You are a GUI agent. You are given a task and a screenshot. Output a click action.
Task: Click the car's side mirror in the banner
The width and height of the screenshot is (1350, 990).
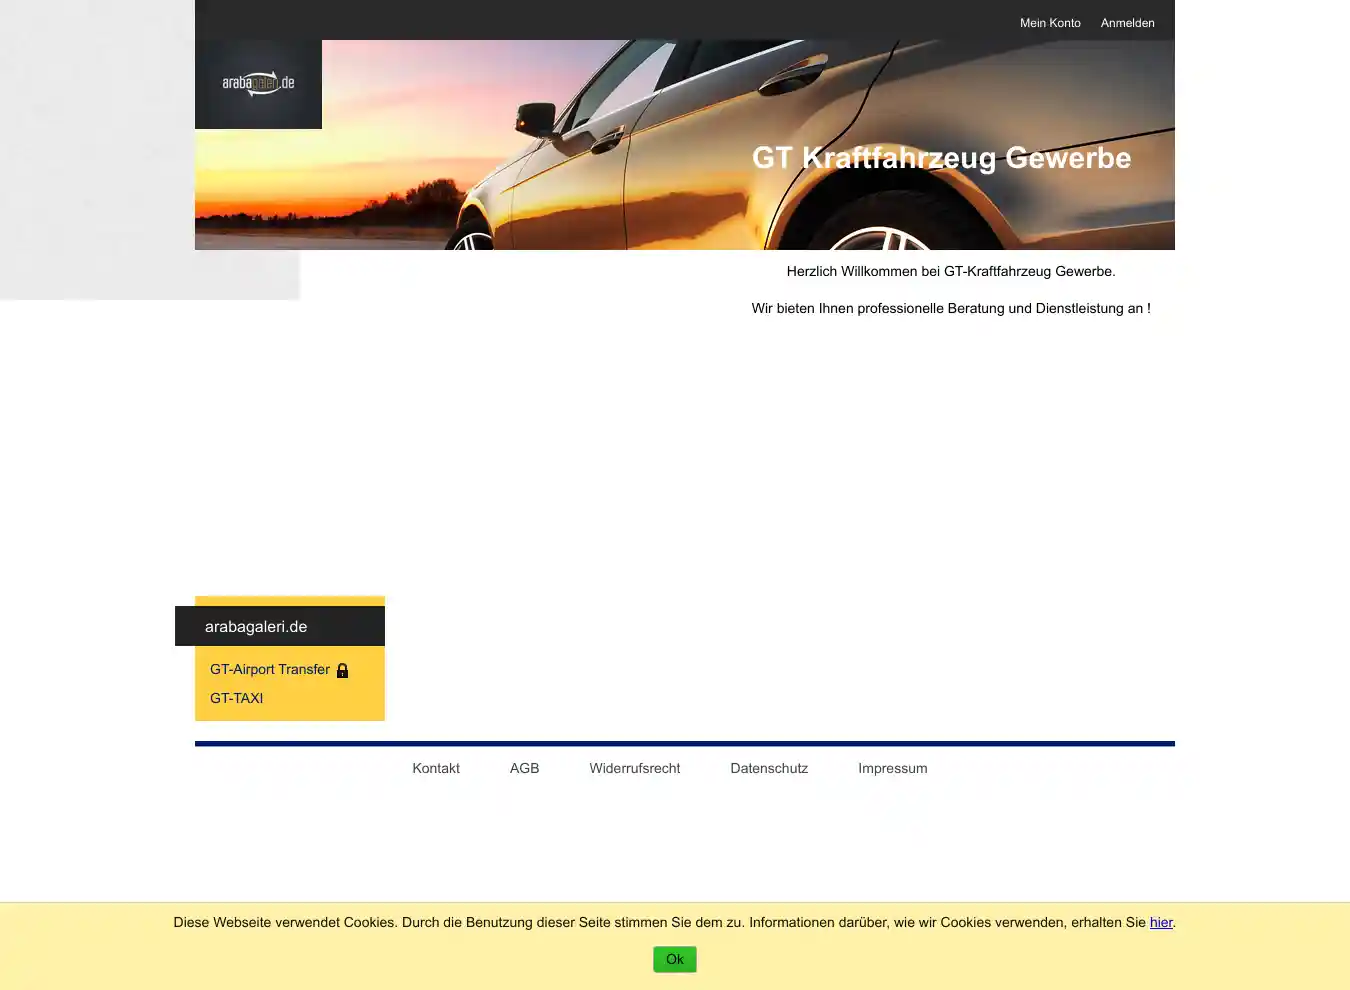(537, 118)
